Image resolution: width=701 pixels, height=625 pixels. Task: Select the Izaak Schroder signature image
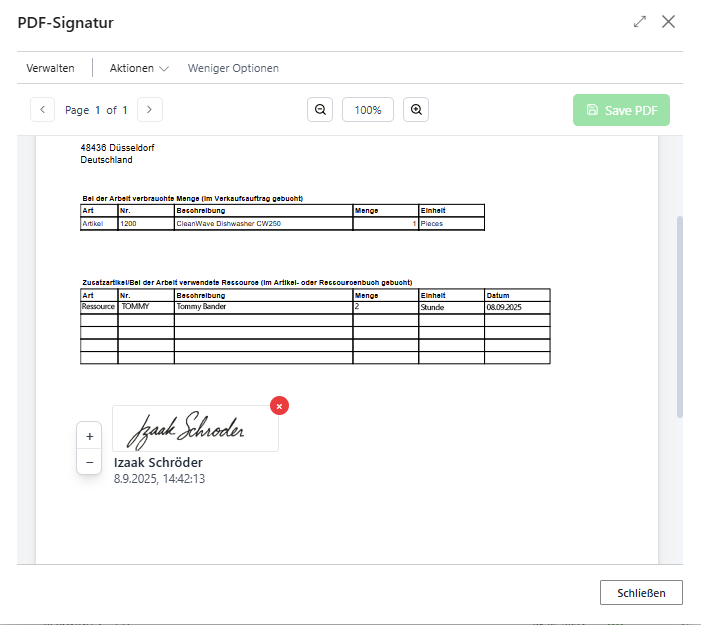[x=195, y=429]
